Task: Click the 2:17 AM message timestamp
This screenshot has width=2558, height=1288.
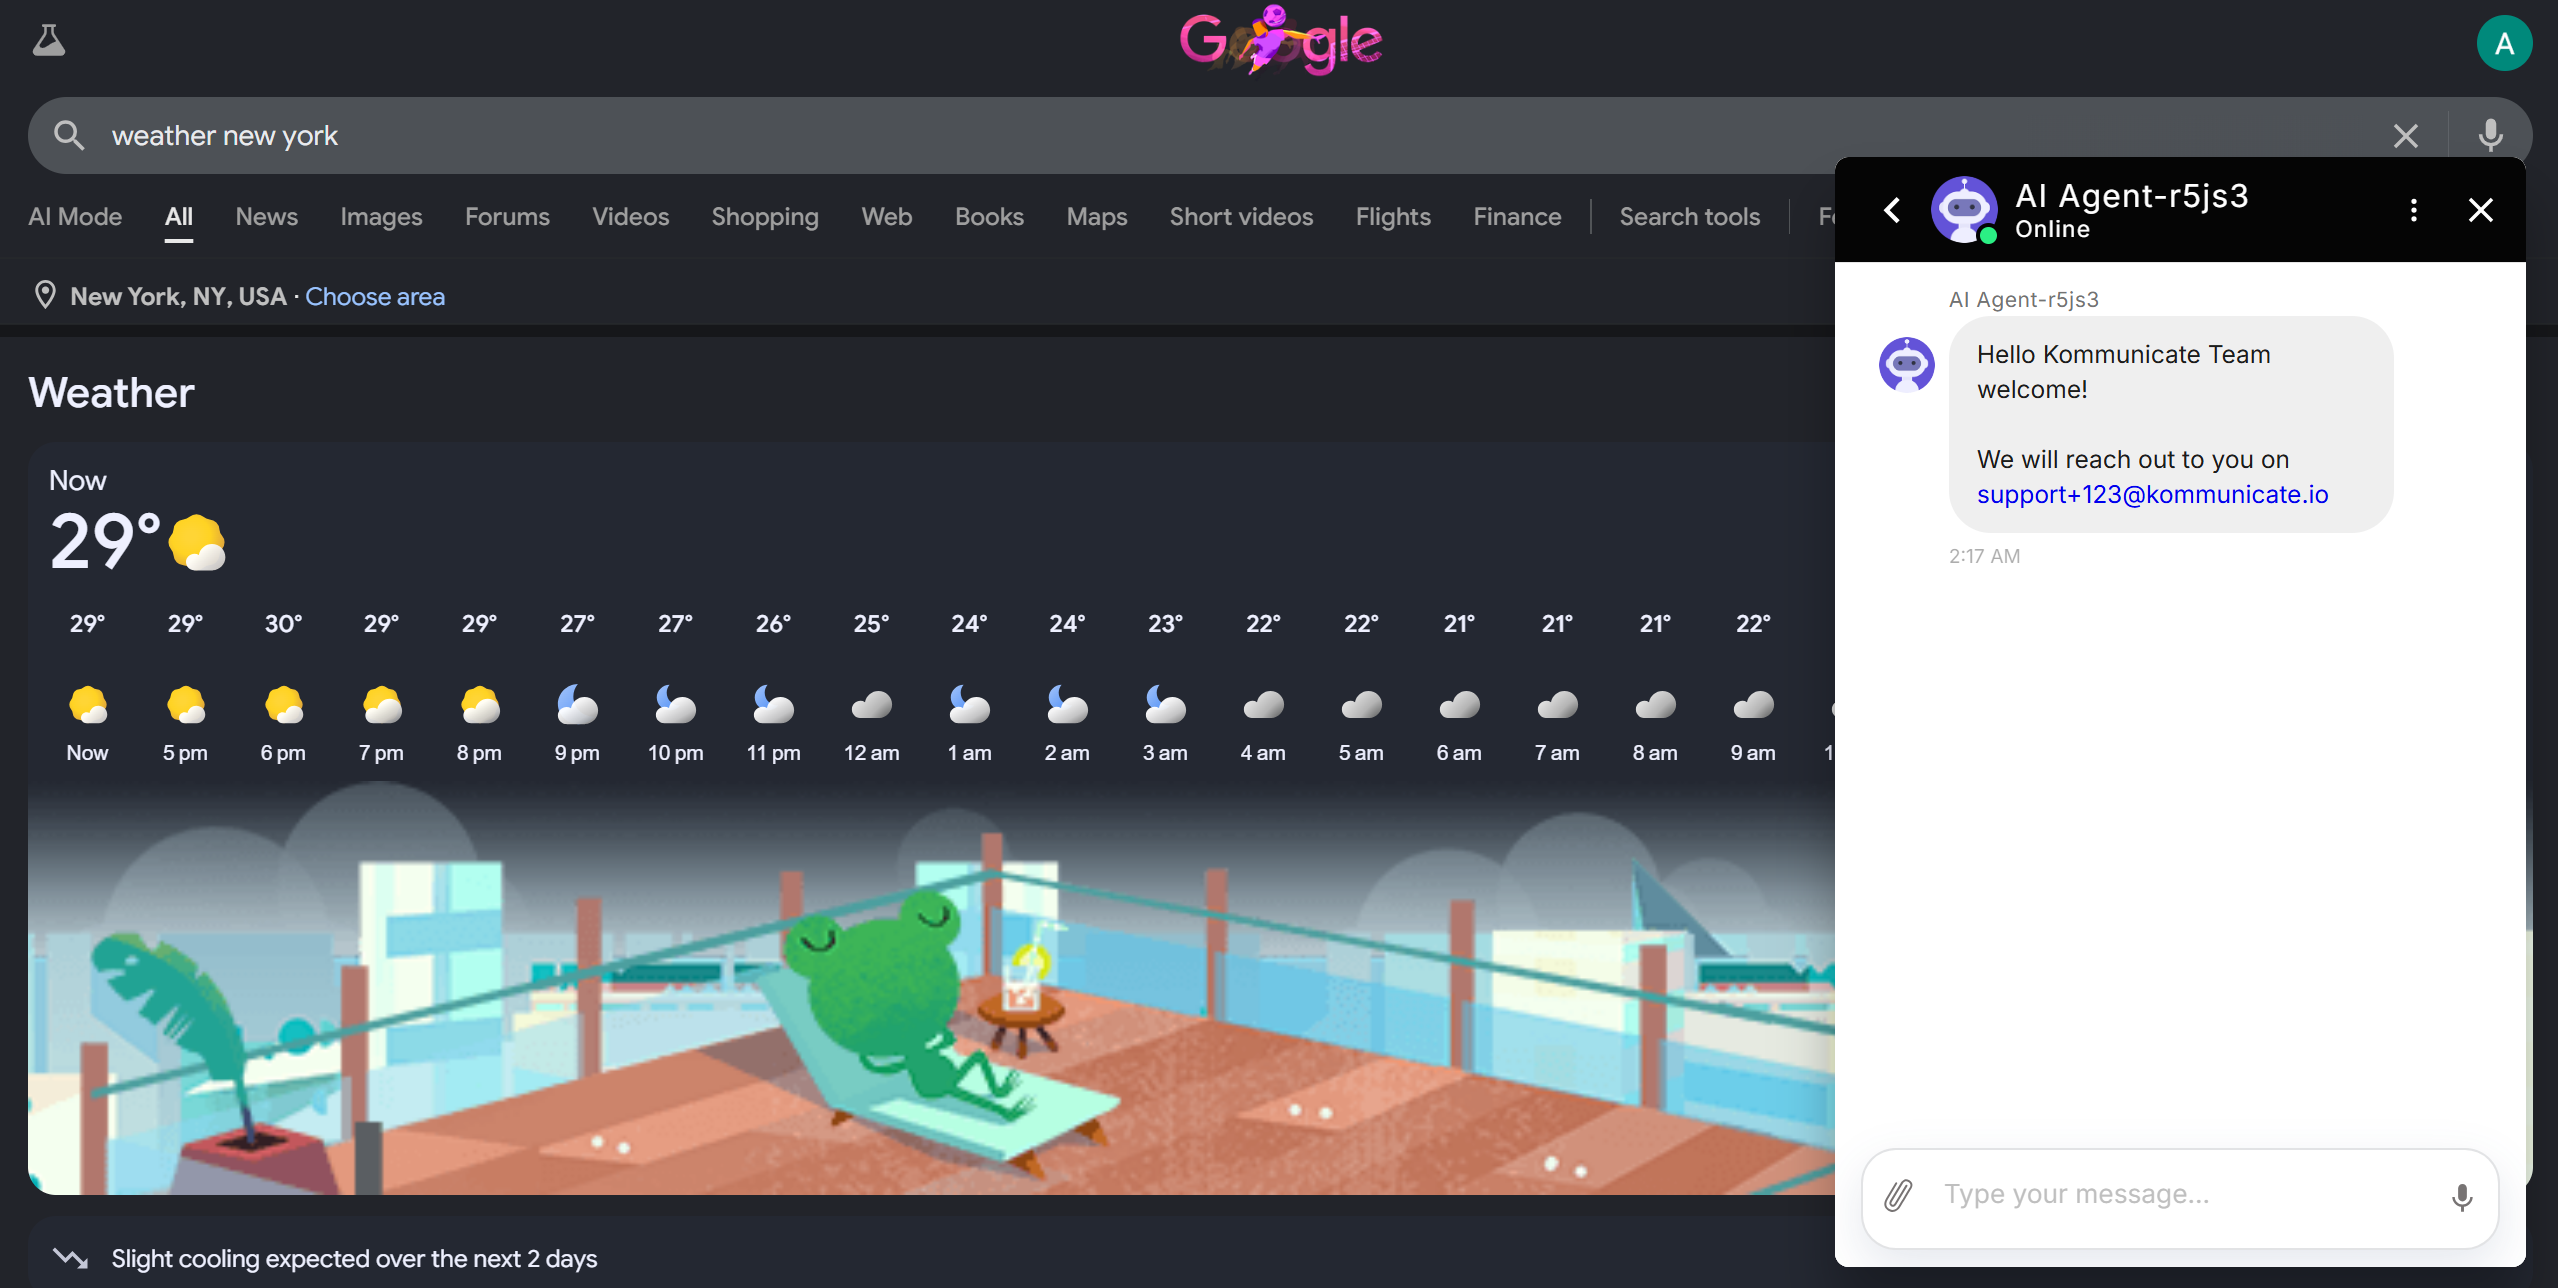Action: pos(1984,556)
